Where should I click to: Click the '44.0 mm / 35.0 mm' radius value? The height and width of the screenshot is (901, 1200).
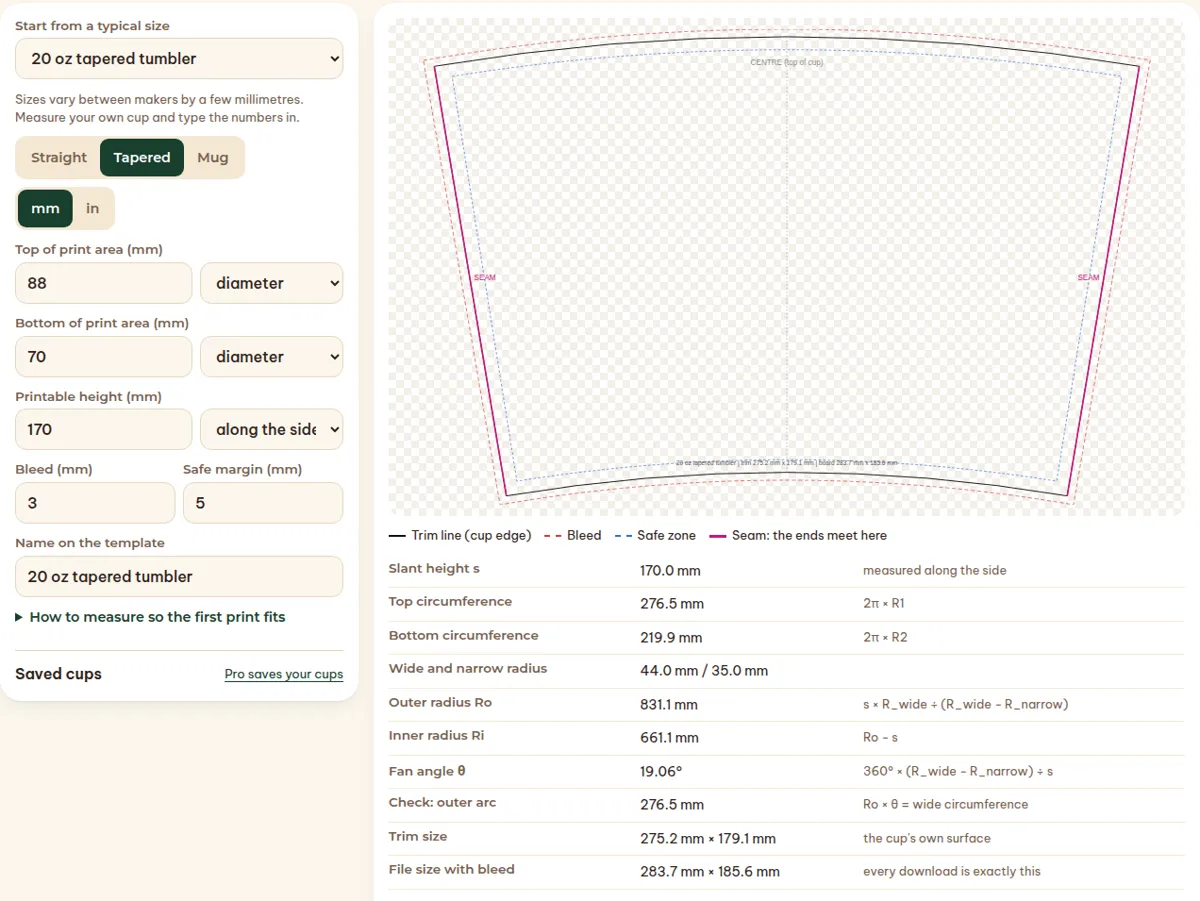pyautogui.click(x=704, y=671)
